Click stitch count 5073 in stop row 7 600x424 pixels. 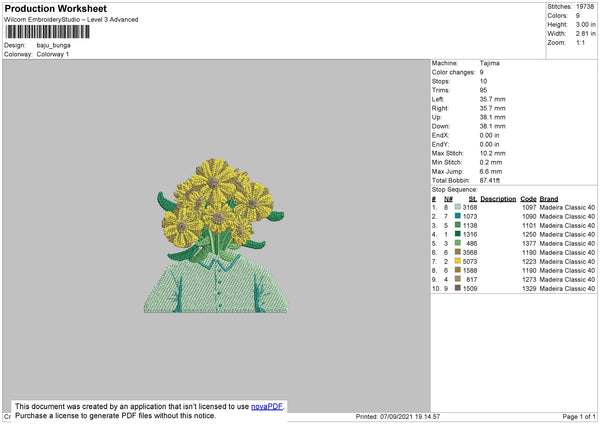tap(470, 261)
